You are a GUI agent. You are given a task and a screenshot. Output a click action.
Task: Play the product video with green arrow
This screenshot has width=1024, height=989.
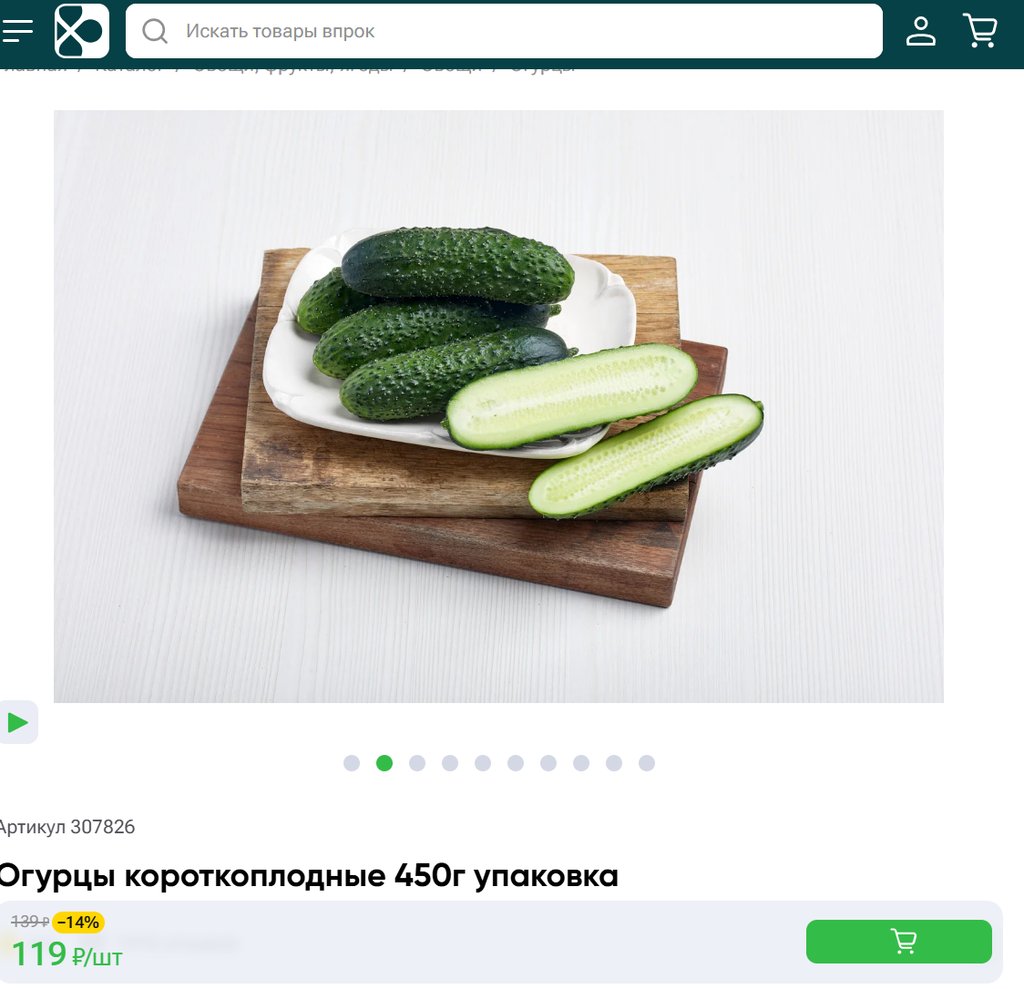(x=18, y=722)
